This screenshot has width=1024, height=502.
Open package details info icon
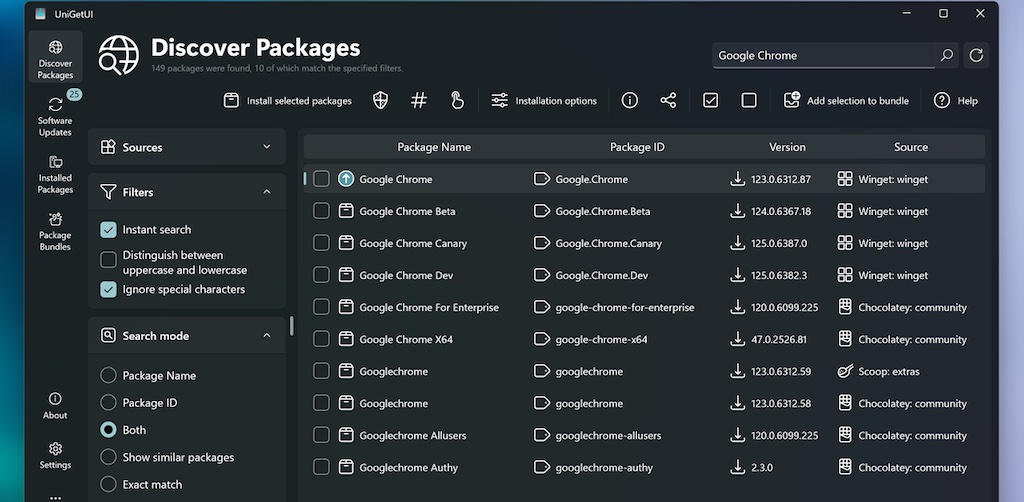[630, 101]
